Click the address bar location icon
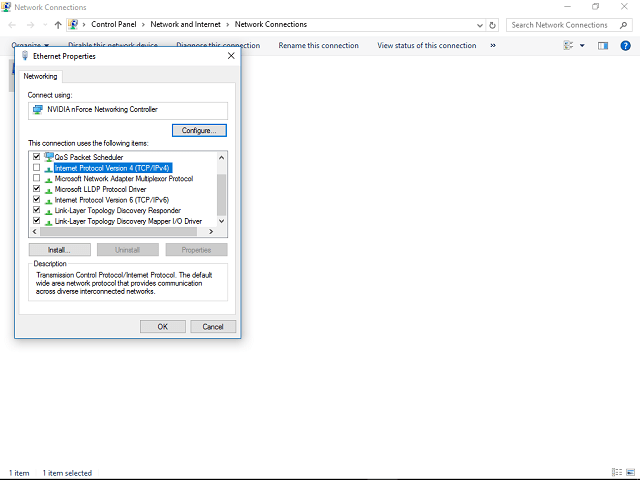The height and width of the screenshot is (480, 640). pos(73,24)
